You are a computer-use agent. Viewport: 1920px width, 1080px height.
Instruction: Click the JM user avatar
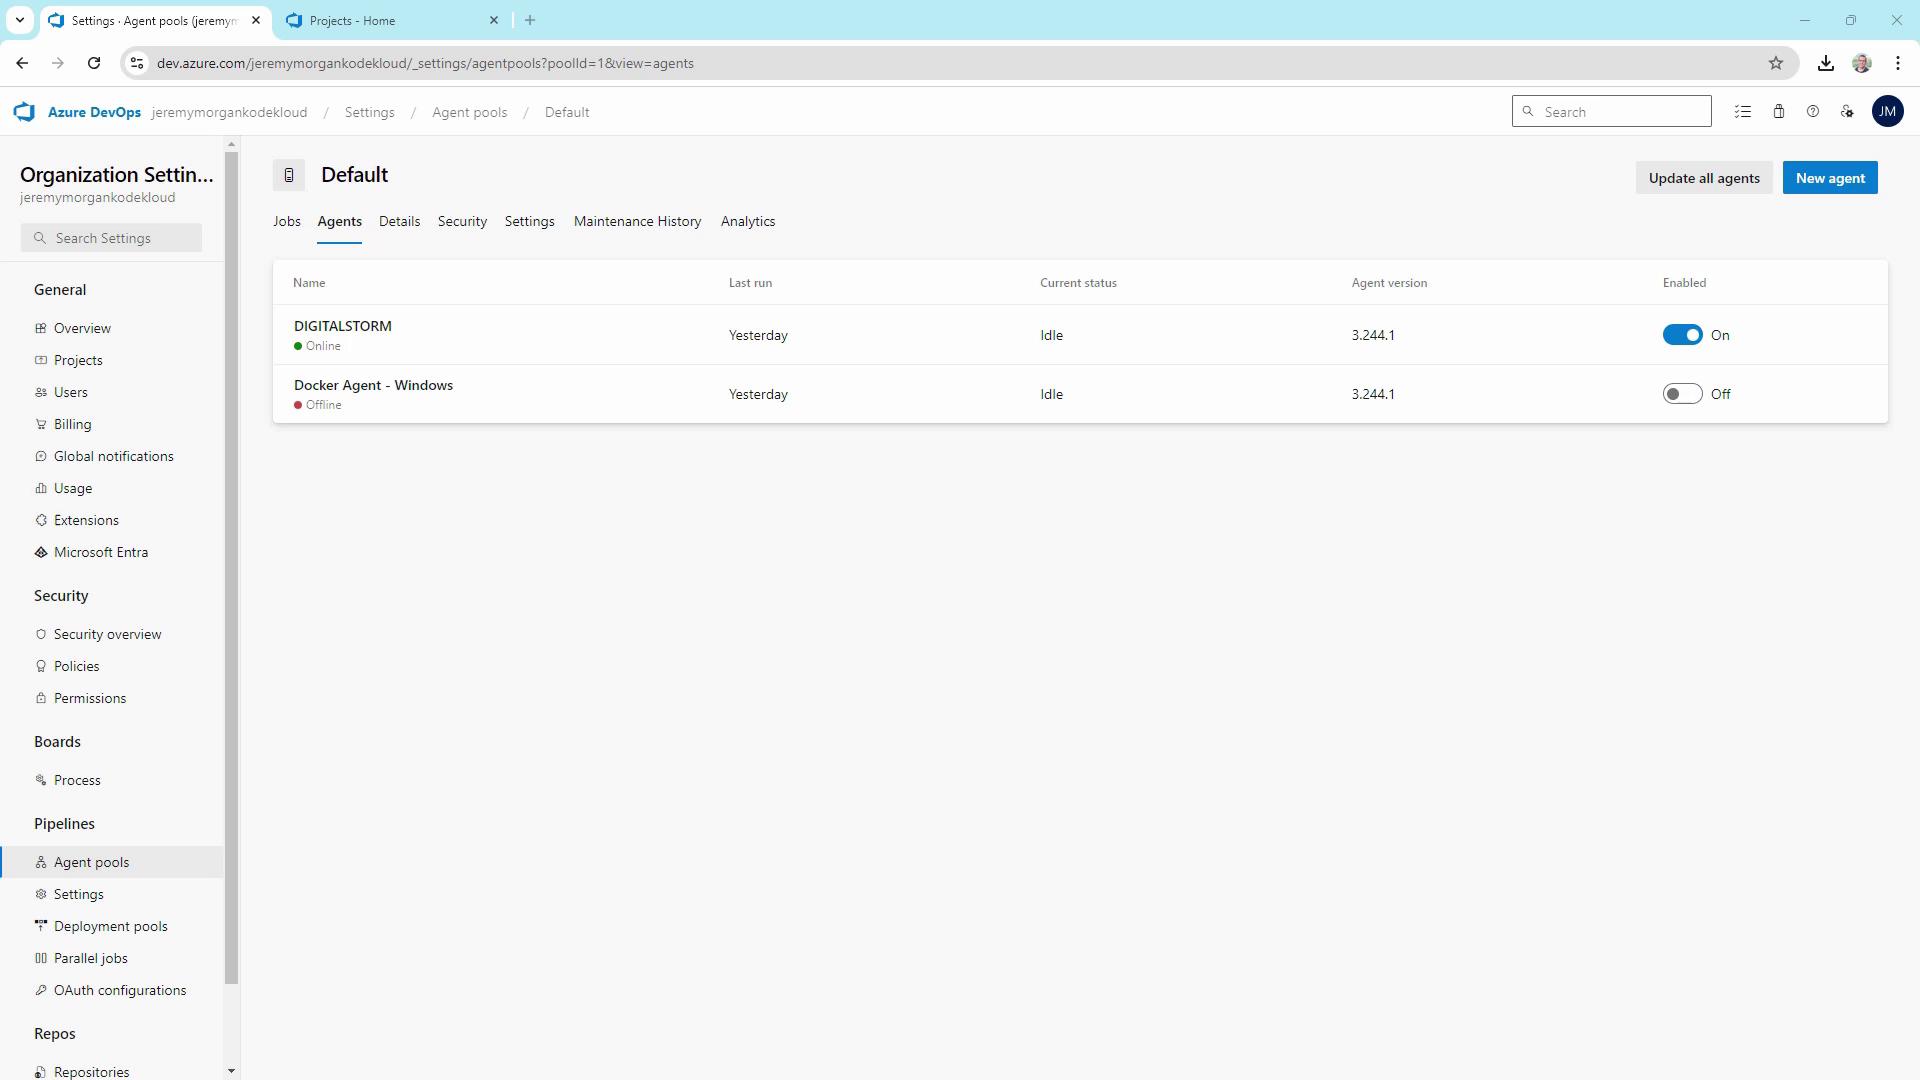pyautogui.click(x=1887, y=112)
